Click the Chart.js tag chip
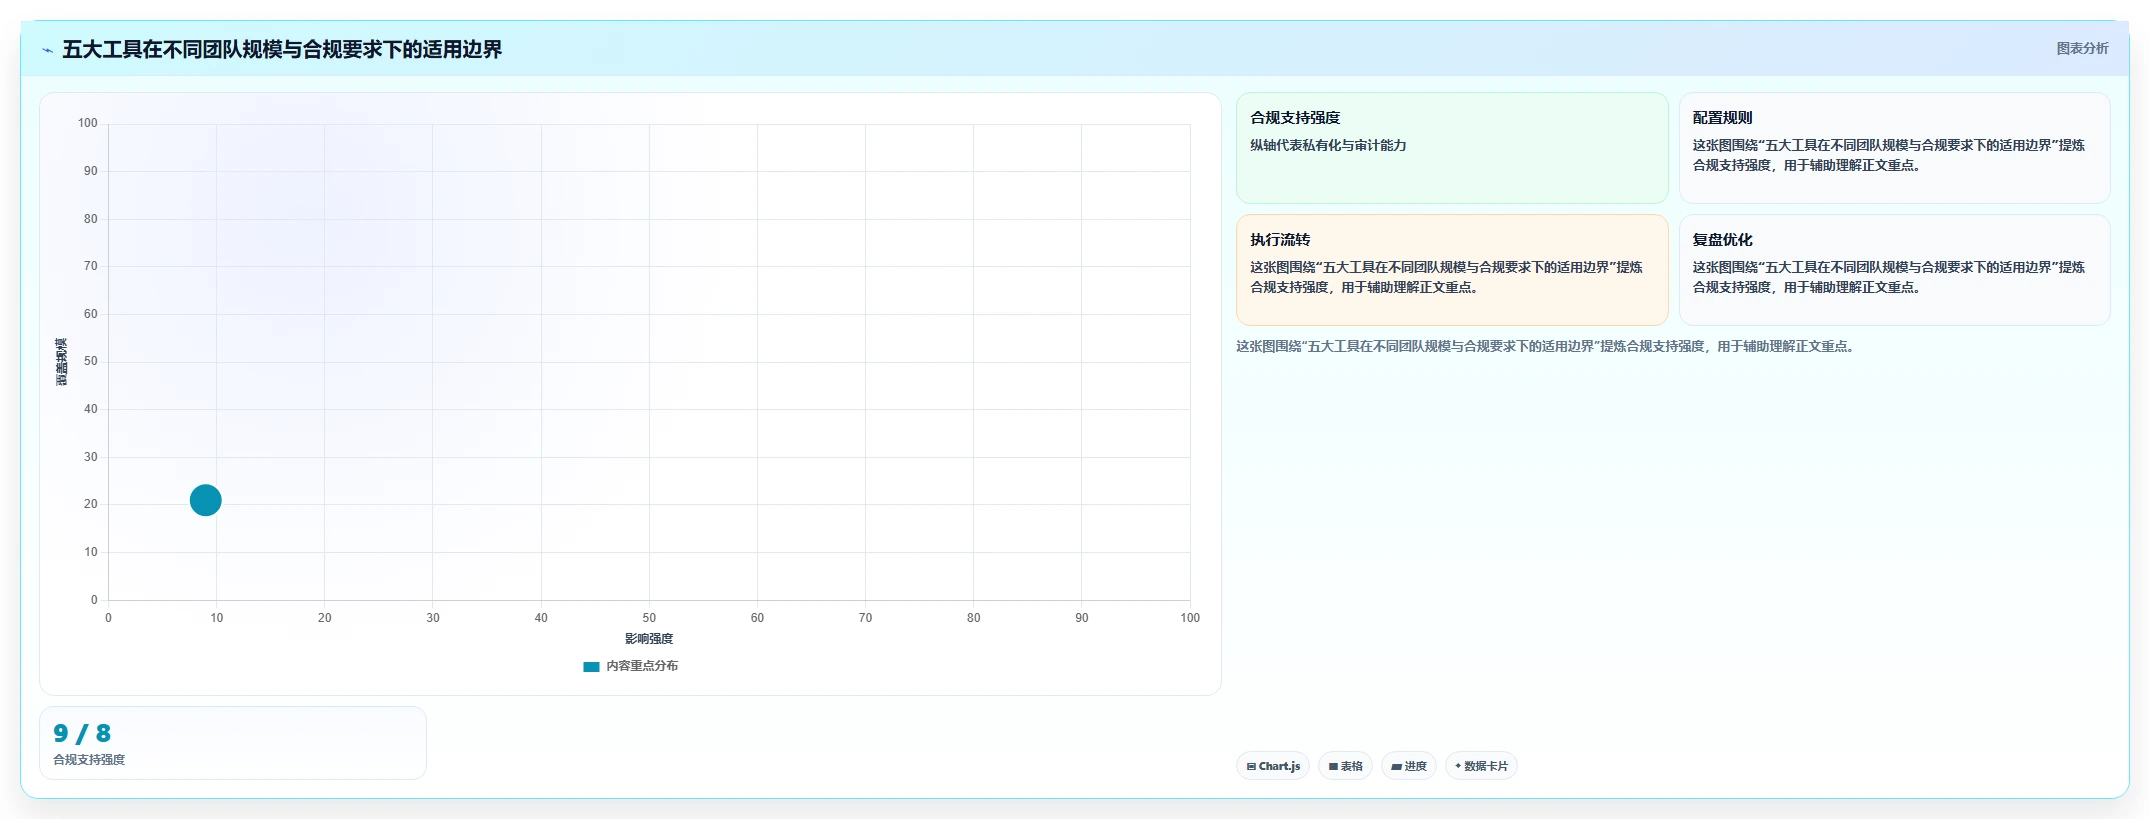 coord(1273,766)
